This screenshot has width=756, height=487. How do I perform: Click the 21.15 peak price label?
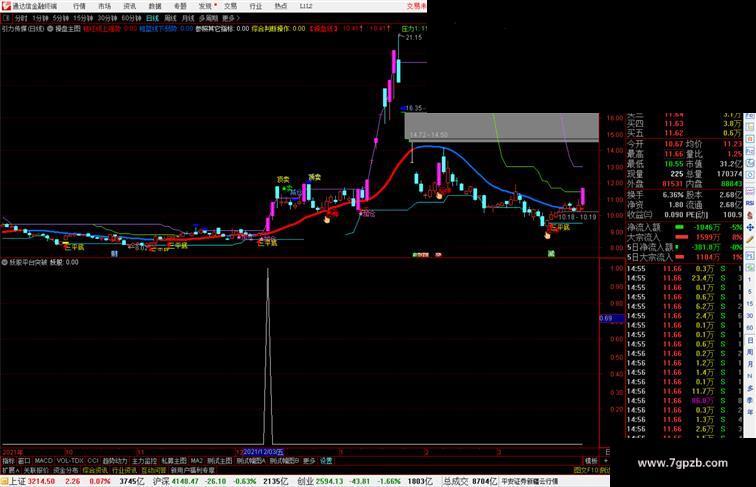(414, 38)
